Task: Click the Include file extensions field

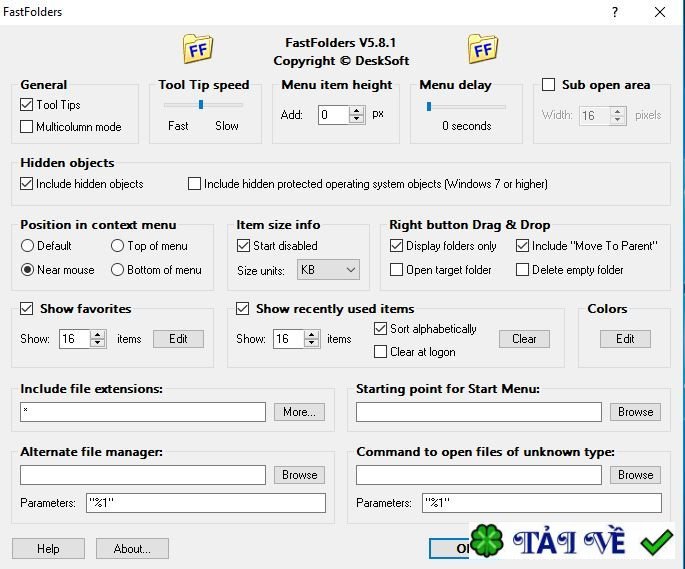Action: 143,412
